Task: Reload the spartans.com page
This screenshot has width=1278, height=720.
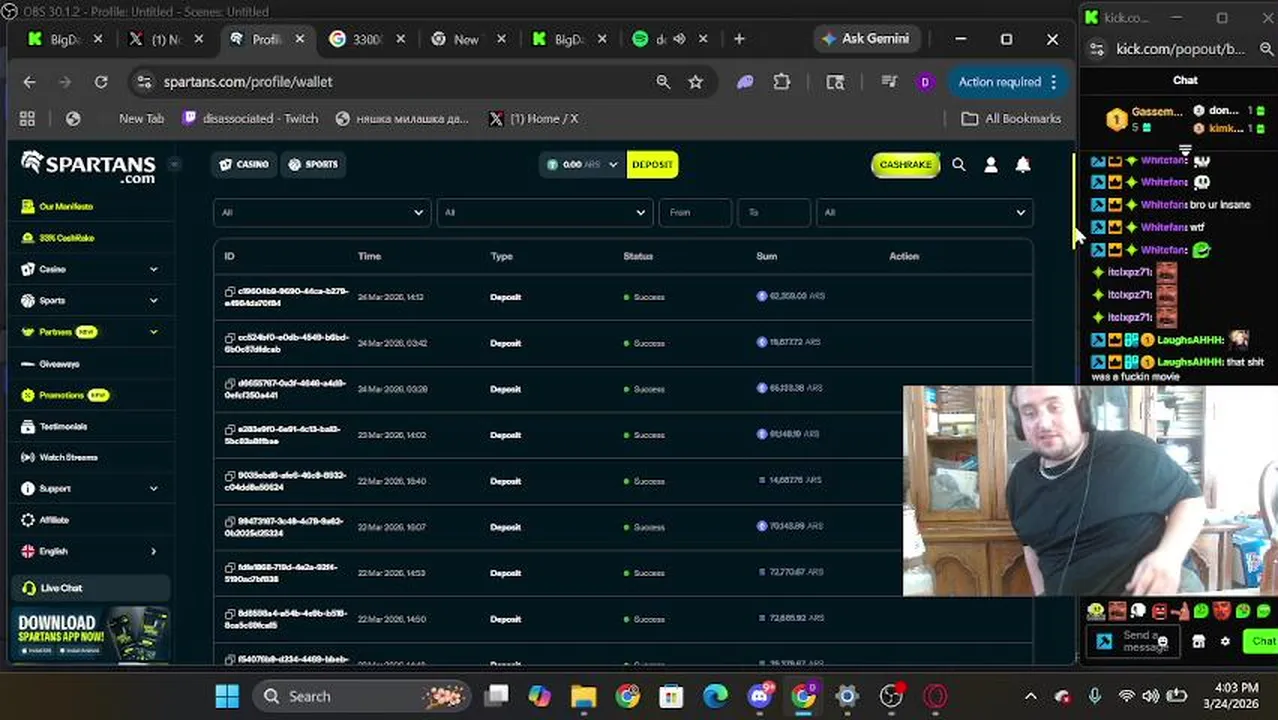Action: point(101,82)
